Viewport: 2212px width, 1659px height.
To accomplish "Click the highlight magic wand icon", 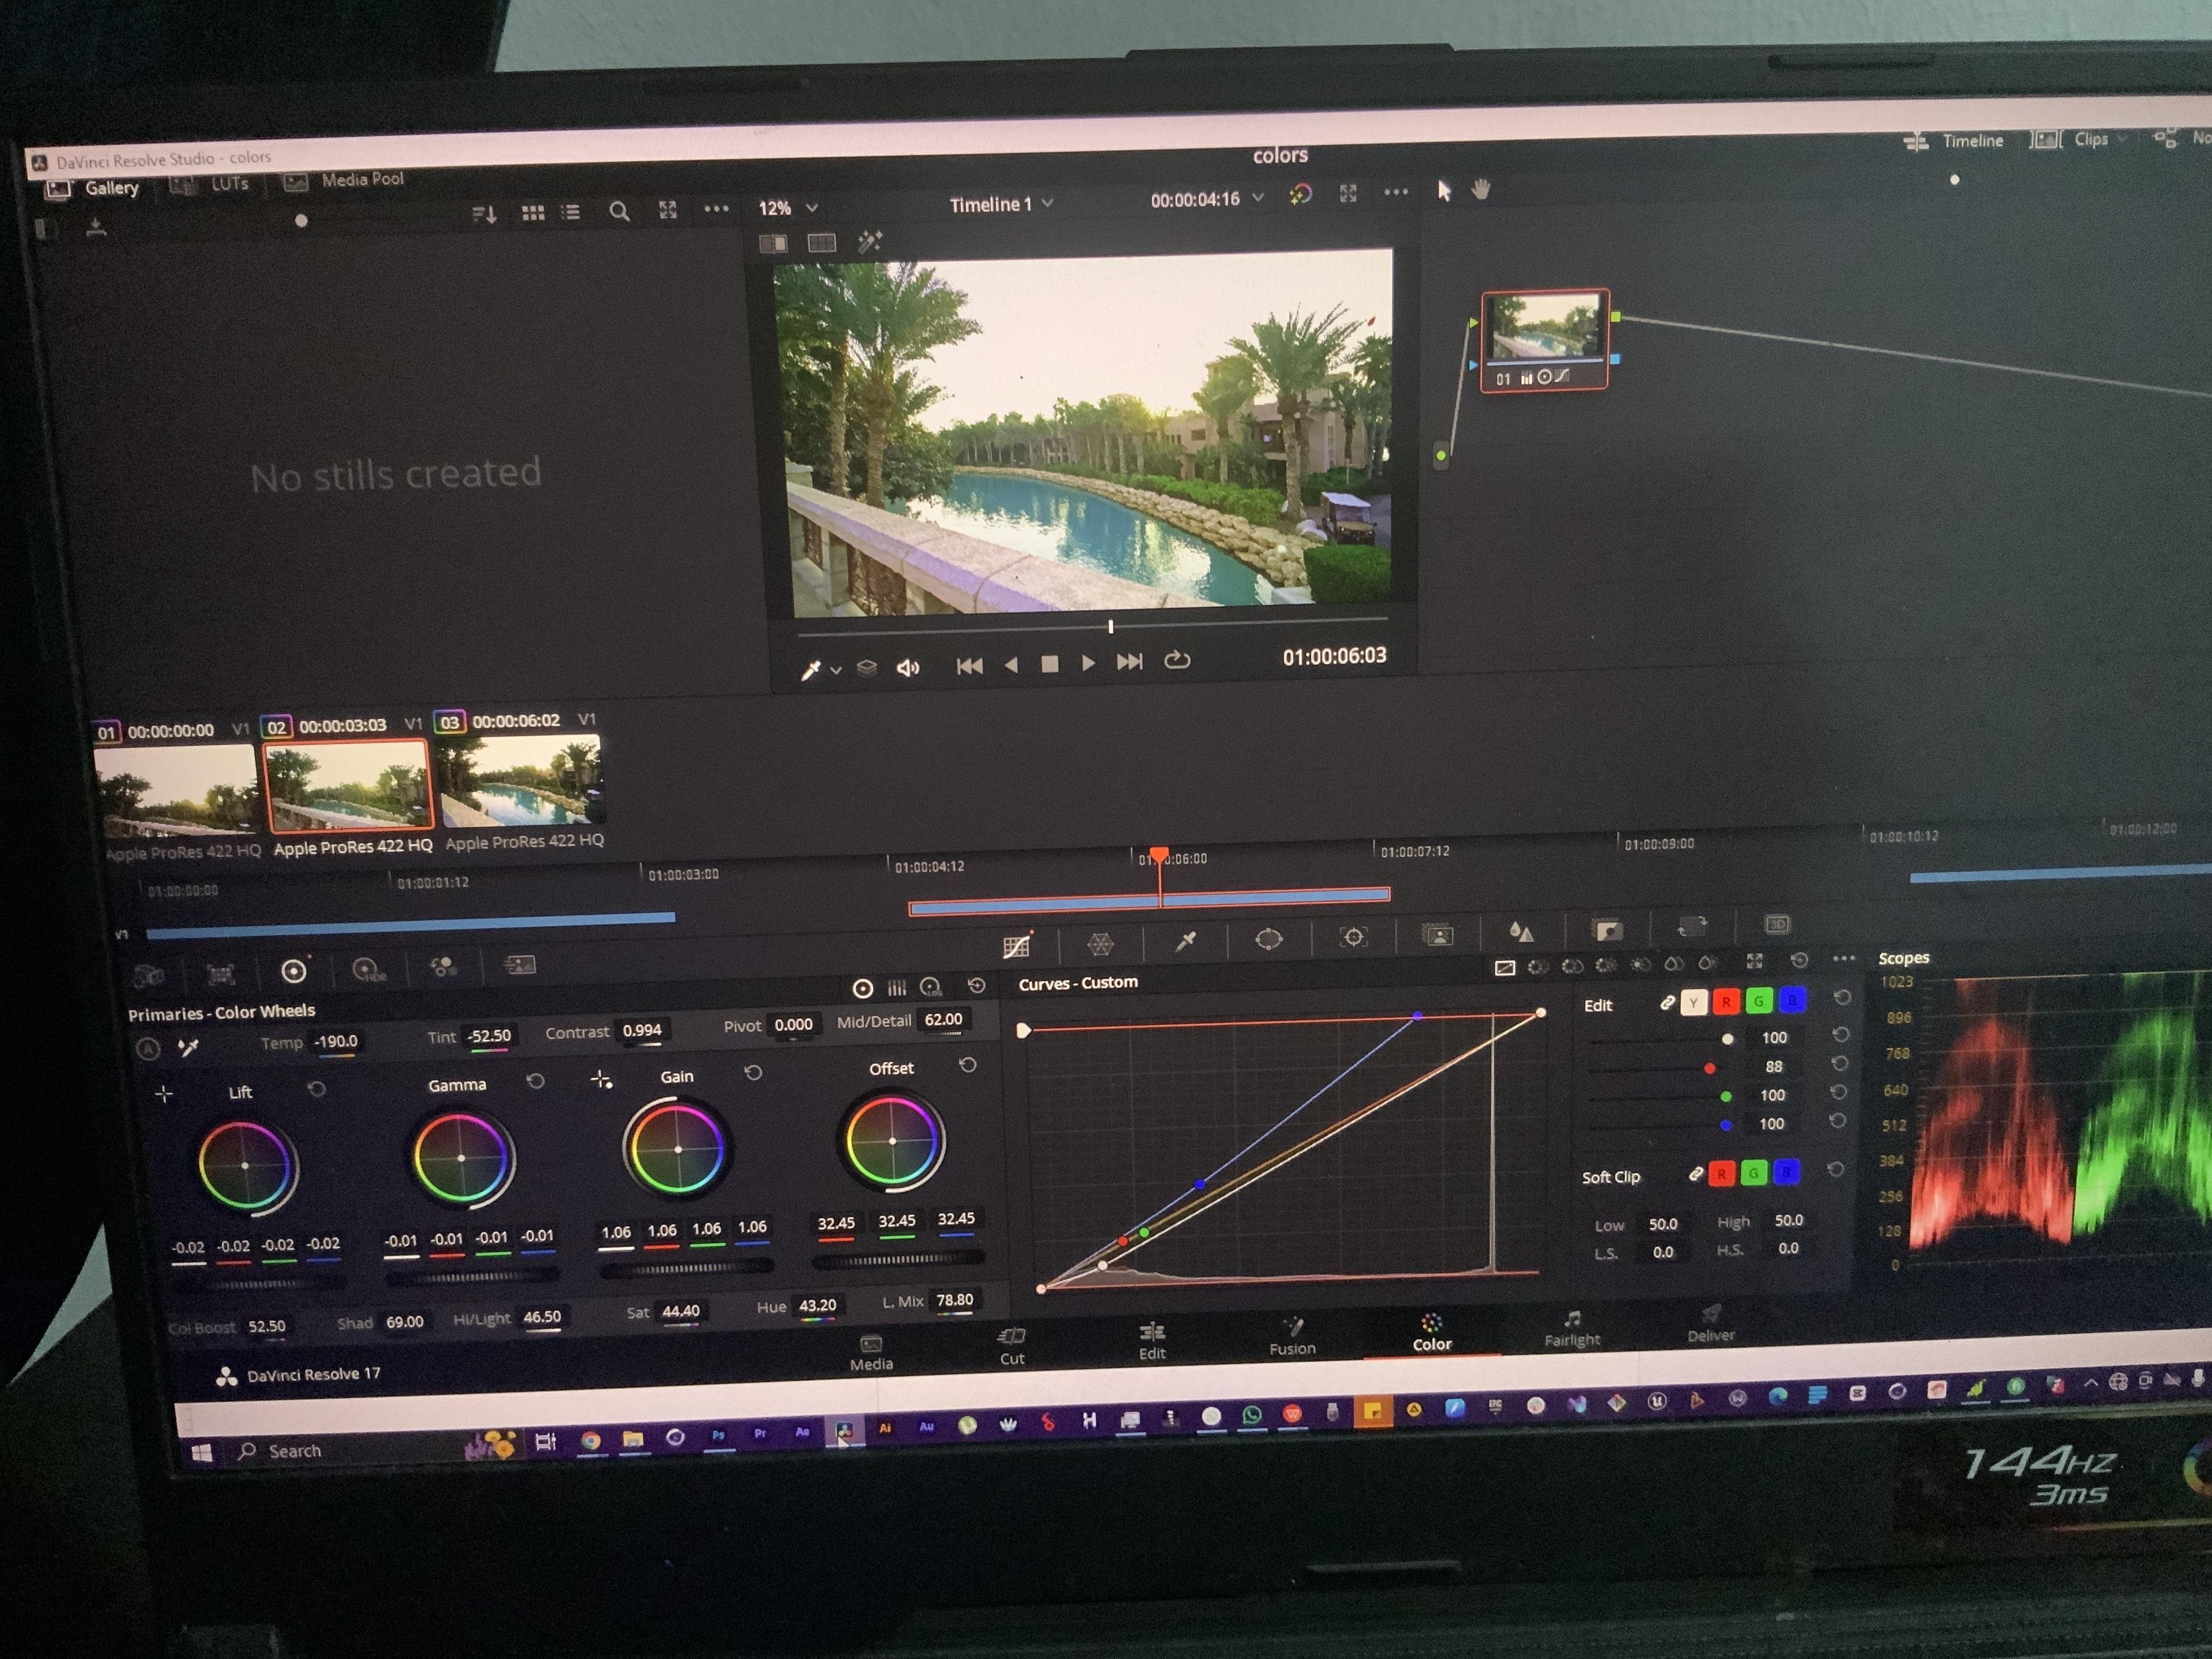I will tap(869, 241).
